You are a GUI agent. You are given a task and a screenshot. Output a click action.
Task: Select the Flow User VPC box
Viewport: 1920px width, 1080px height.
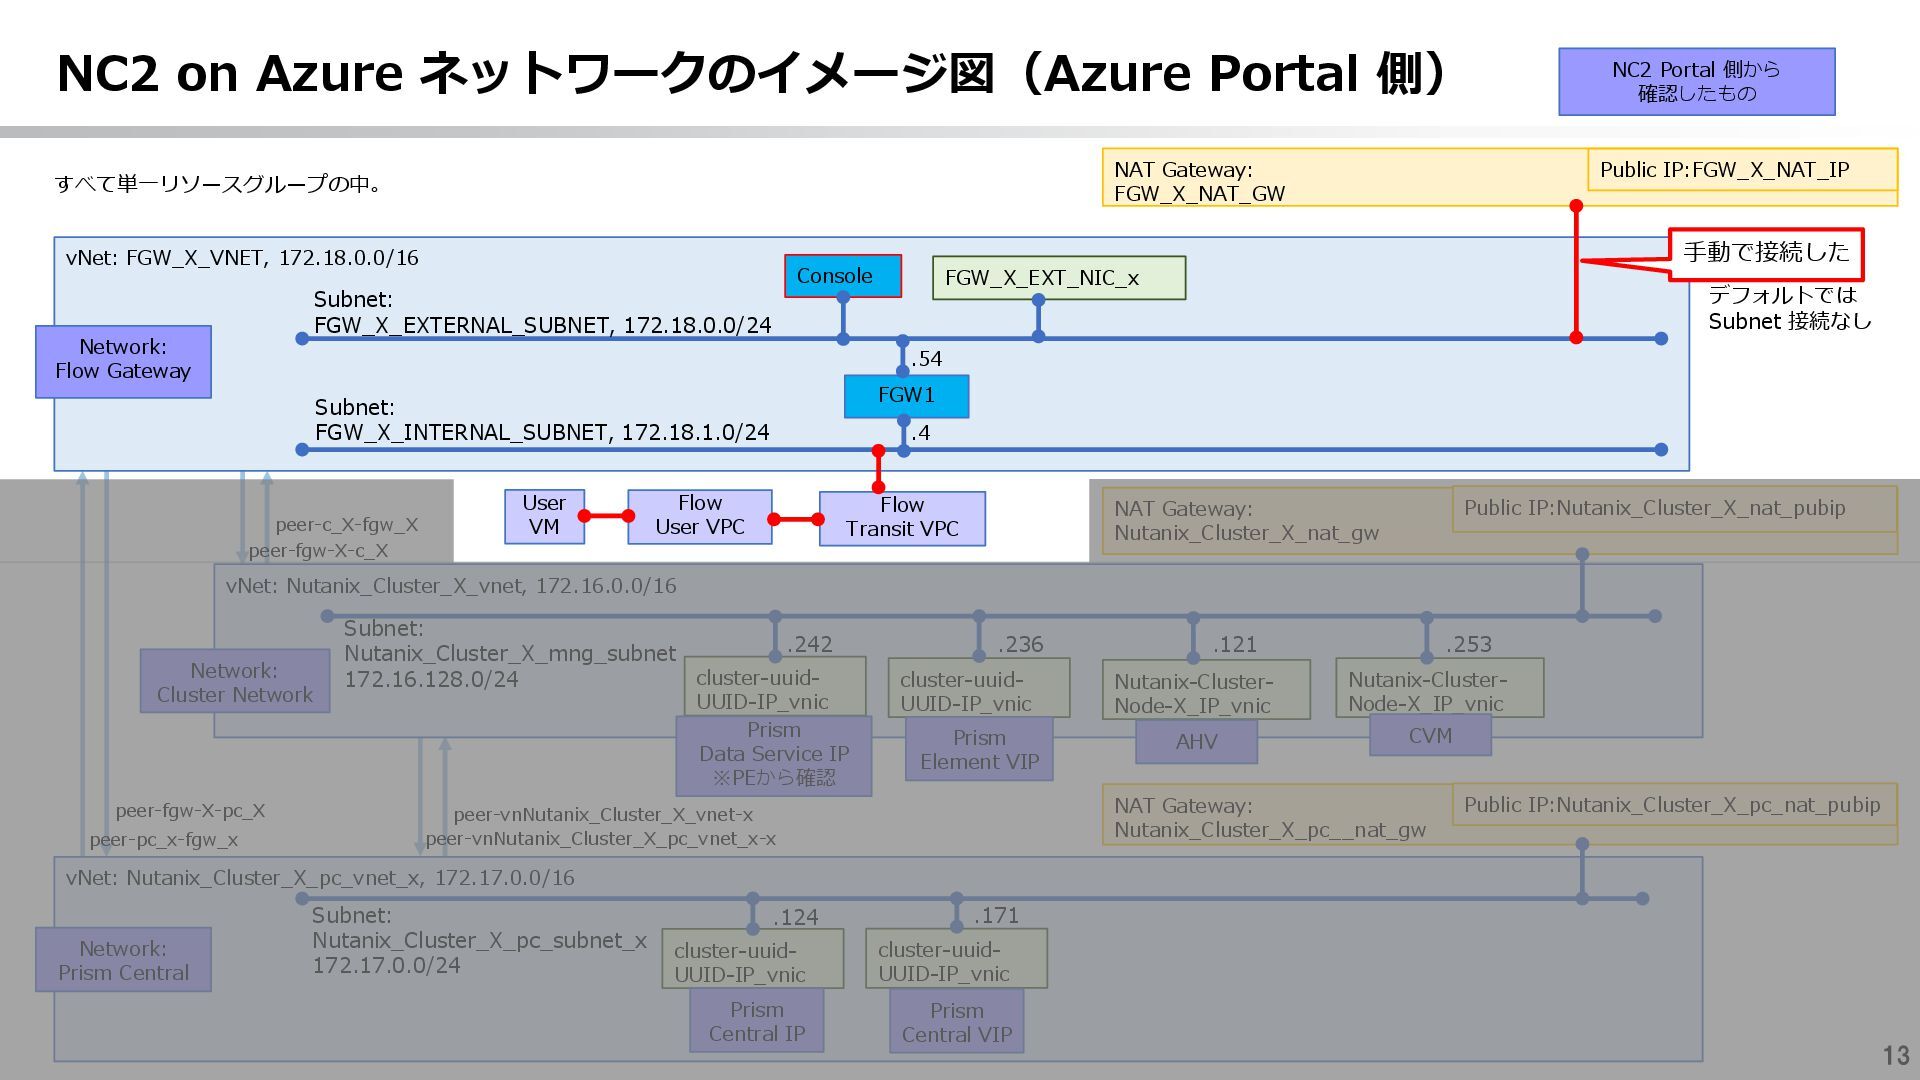(x=700, y=516)
